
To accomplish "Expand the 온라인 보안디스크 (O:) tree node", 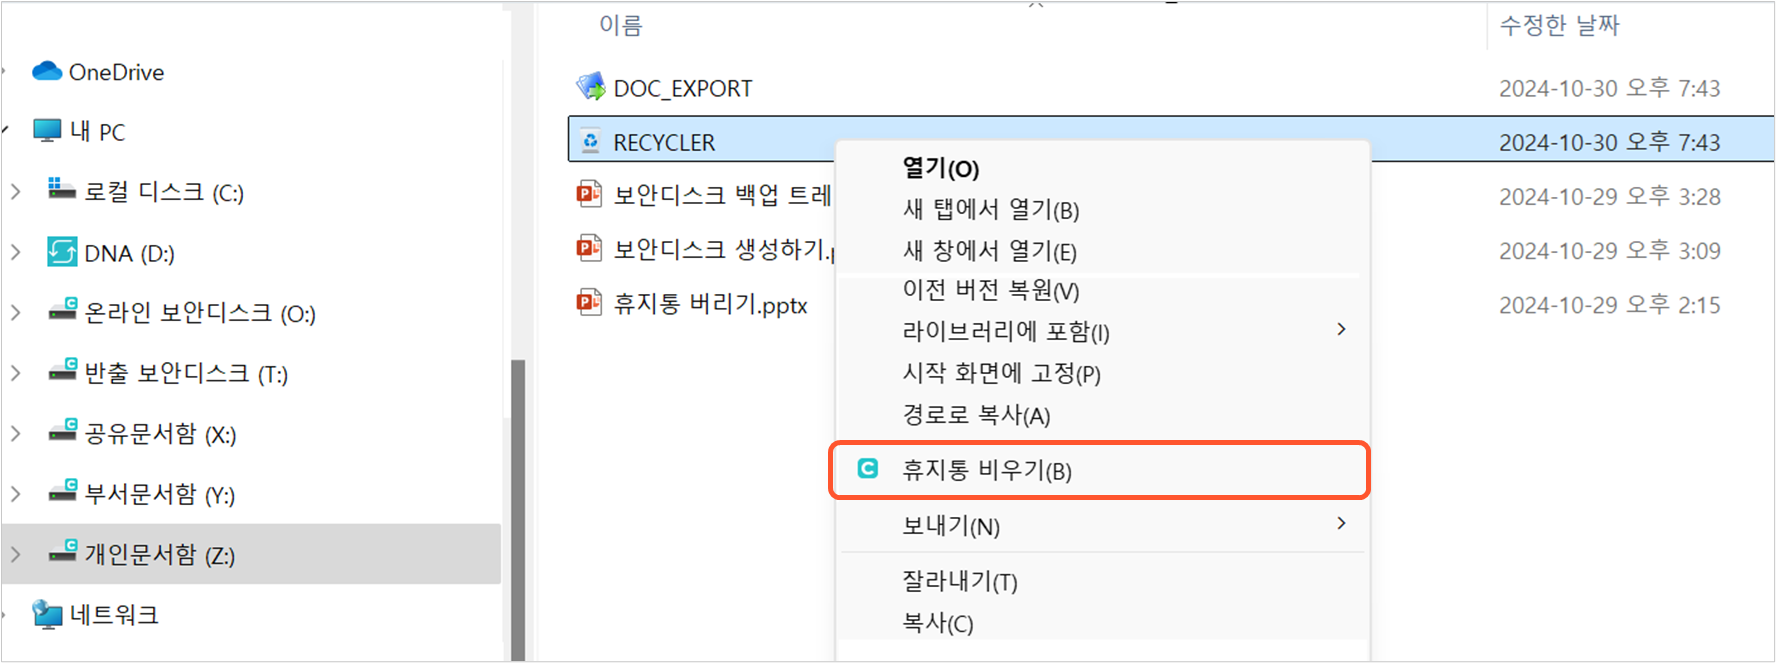I will [x=16, y=313].
